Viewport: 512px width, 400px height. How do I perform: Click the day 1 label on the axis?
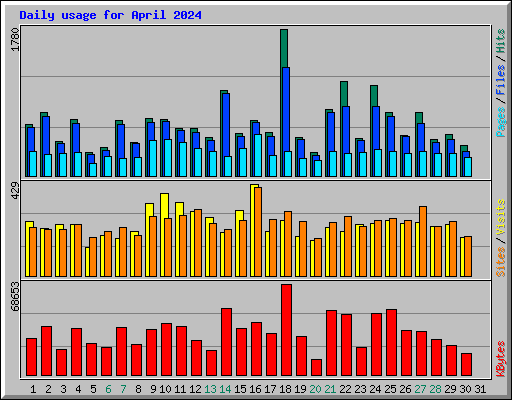point(33,389)
